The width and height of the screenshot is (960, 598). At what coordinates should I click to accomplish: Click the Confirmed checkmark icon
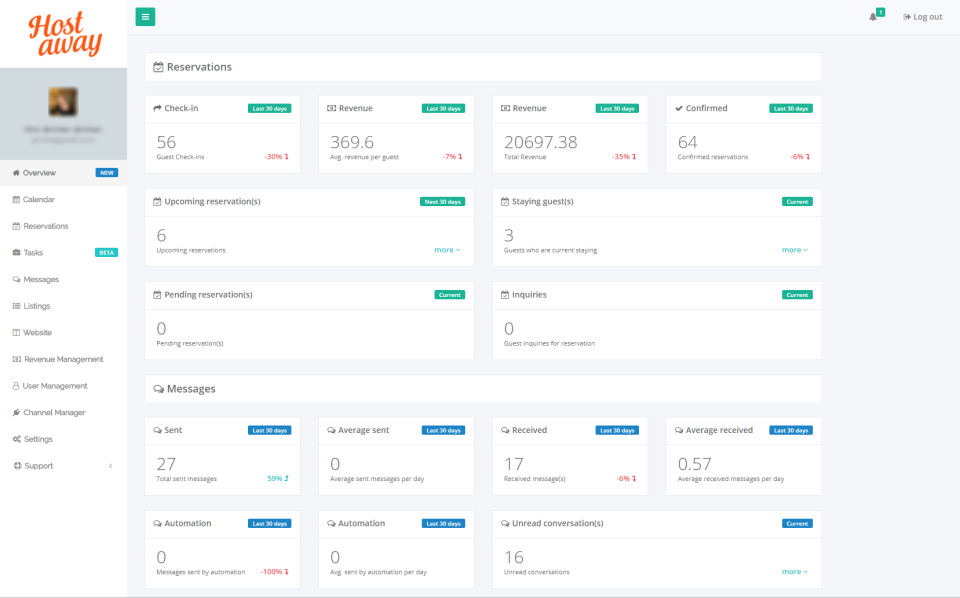tap(678, 108)
